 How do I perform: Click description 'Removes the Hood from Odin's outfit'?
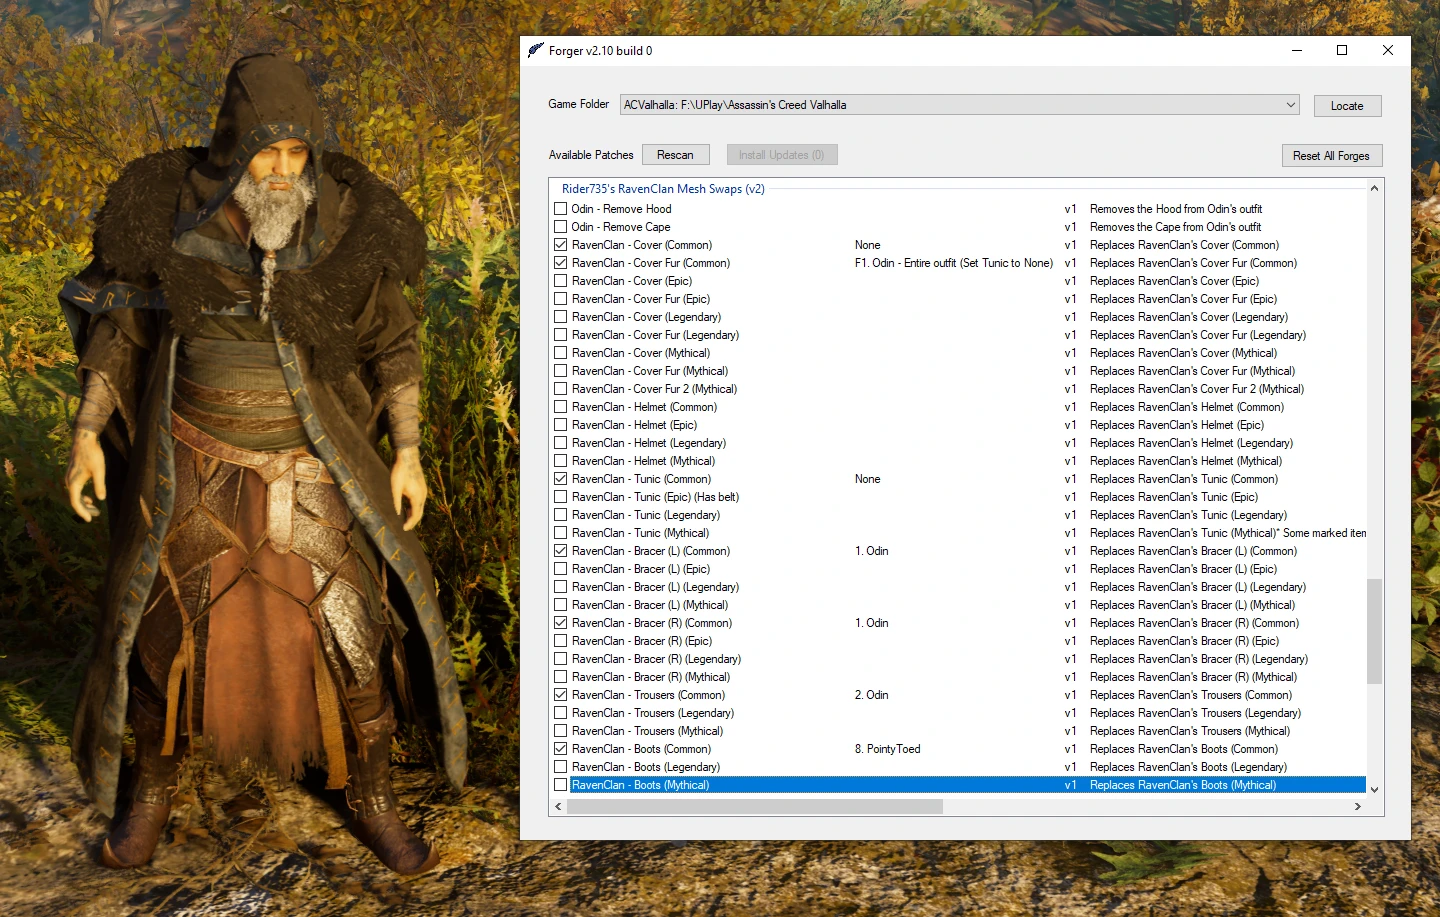[1176, 209]
